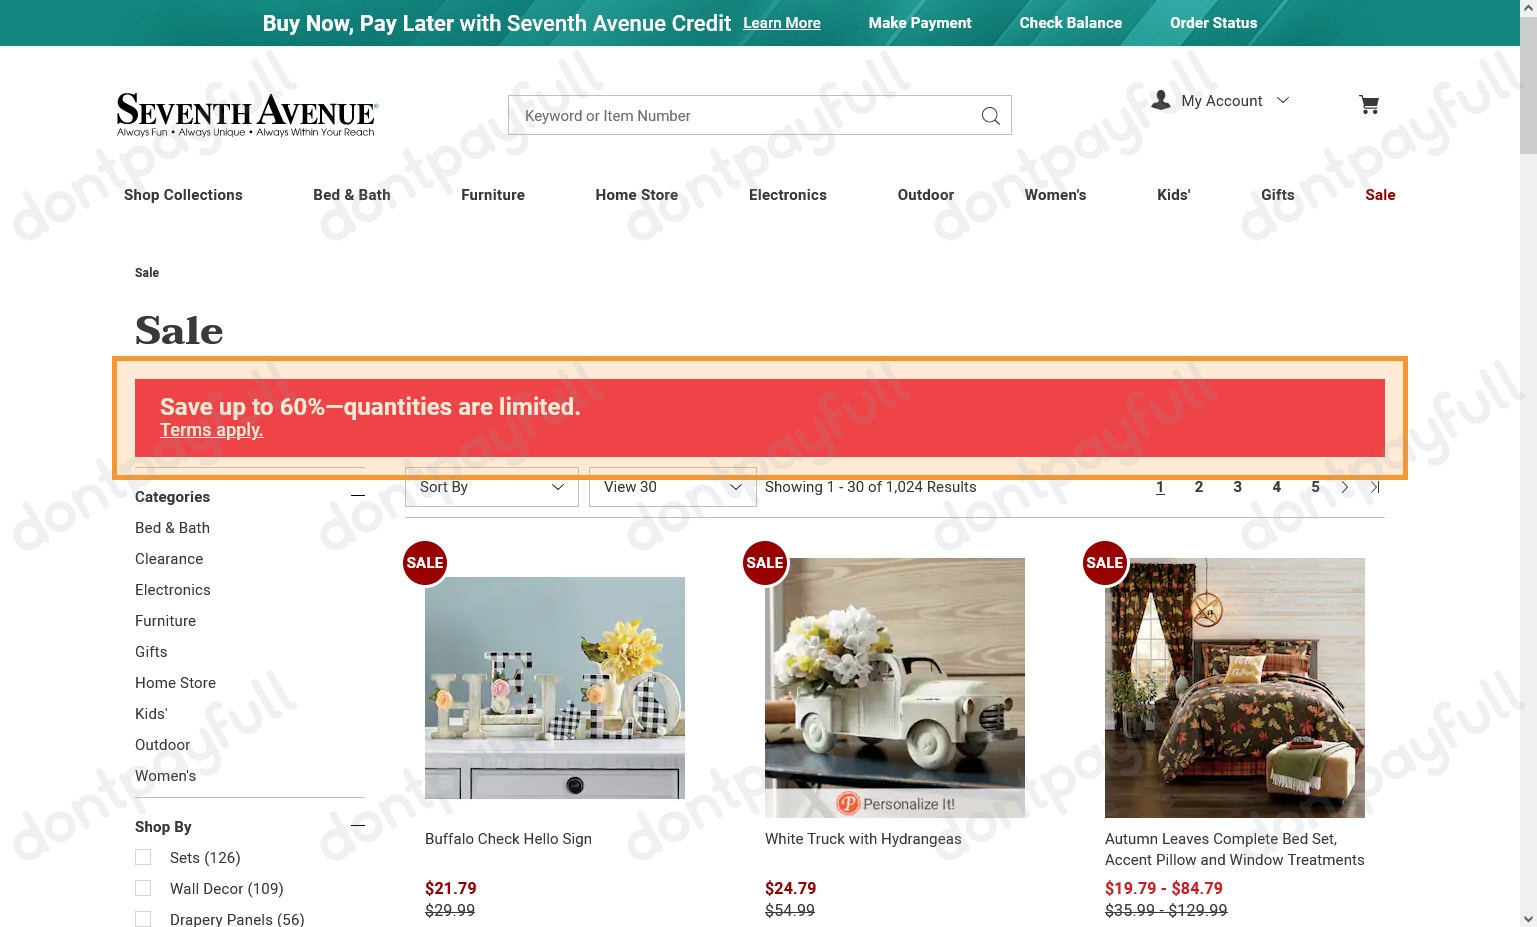Select the Electronics navigation item
The image size is (1537, 927).
click(x=787, y=195)
